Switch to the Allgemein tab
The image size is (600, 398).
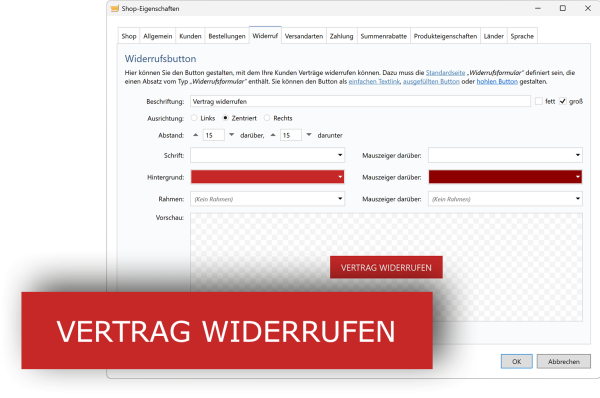click(158, 36)
